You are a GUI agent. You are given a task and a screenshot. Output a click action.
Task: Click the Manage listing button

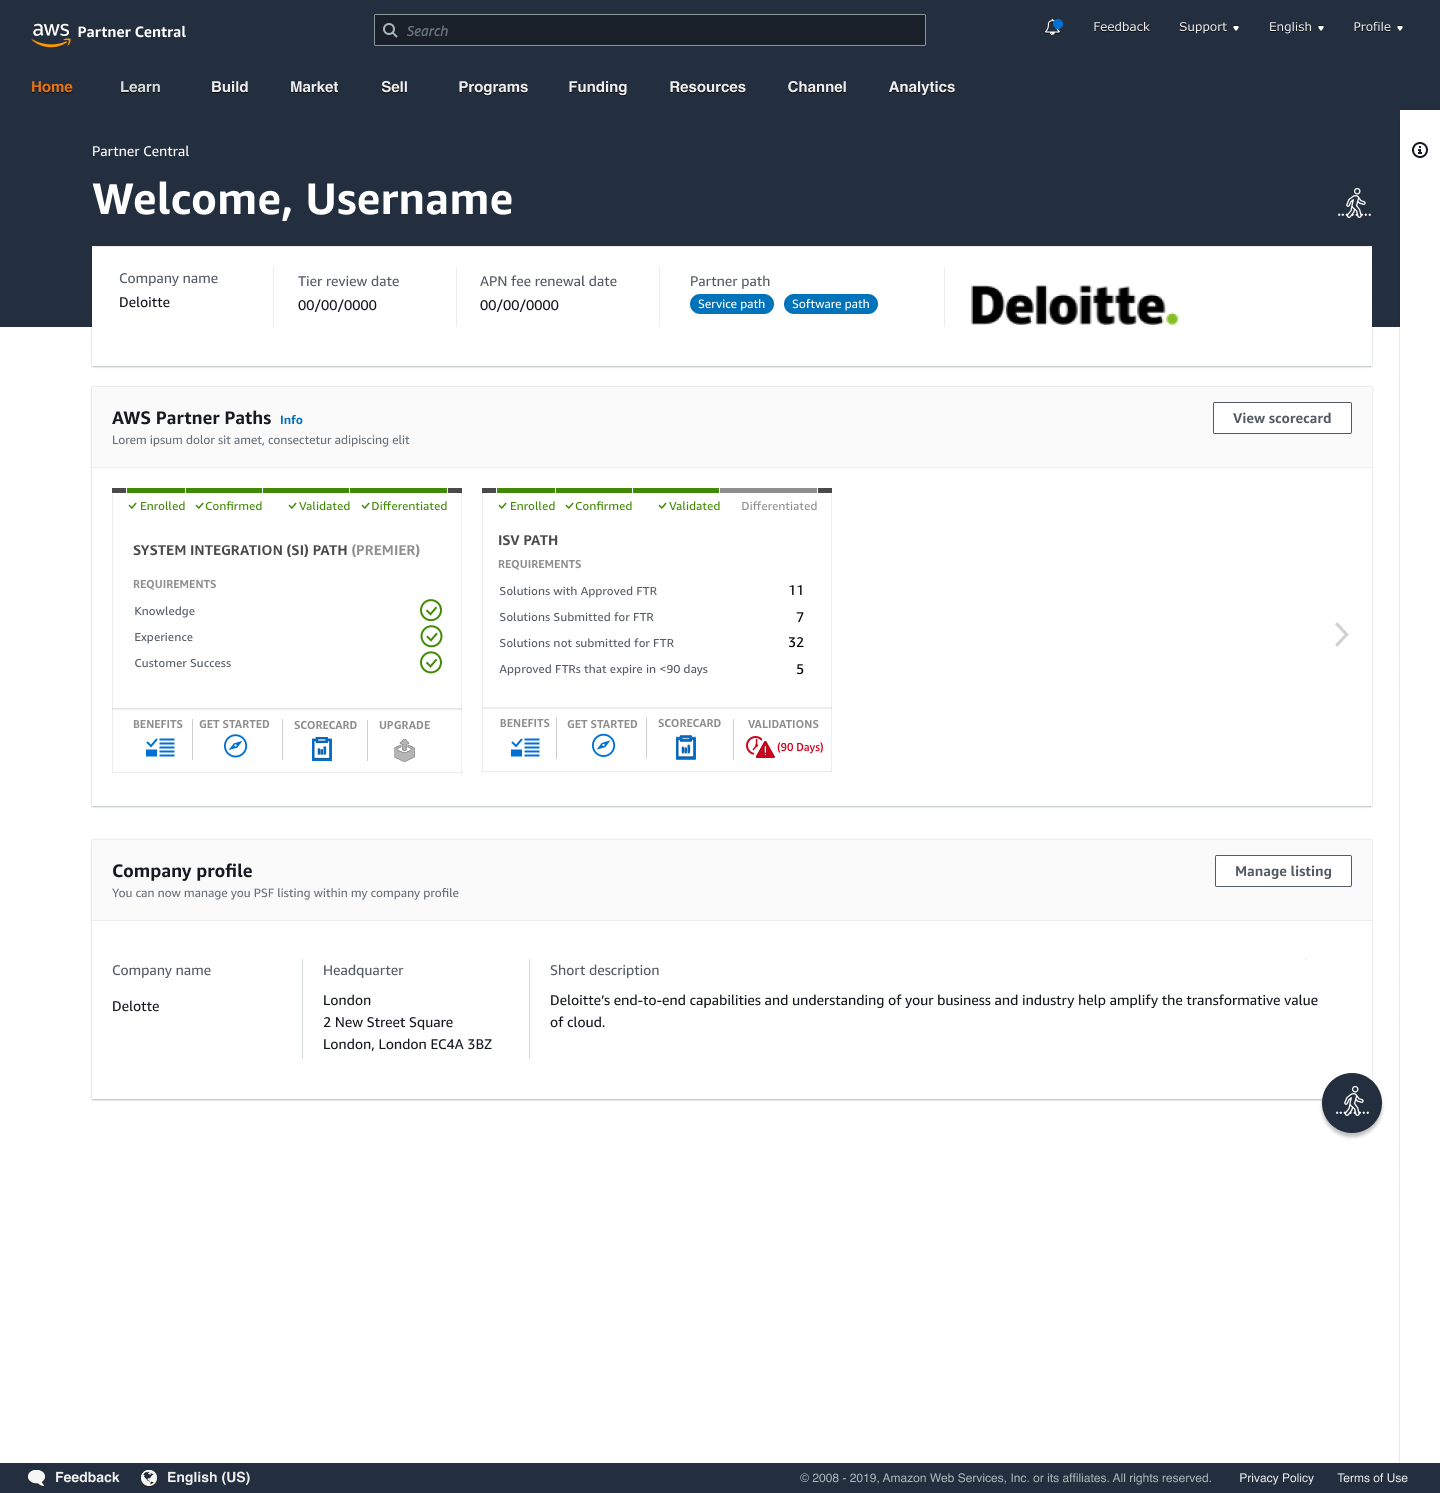click(1283, 871)
